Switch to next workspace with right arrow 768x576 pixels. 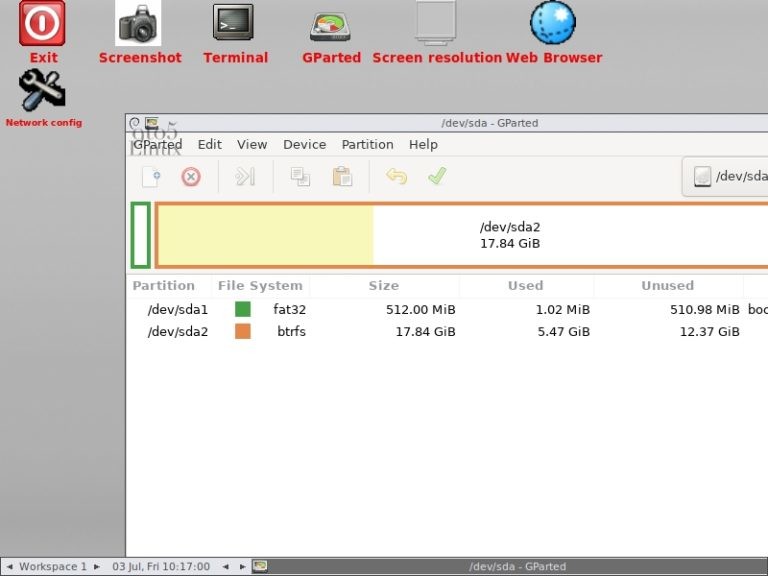coord(96,567)
